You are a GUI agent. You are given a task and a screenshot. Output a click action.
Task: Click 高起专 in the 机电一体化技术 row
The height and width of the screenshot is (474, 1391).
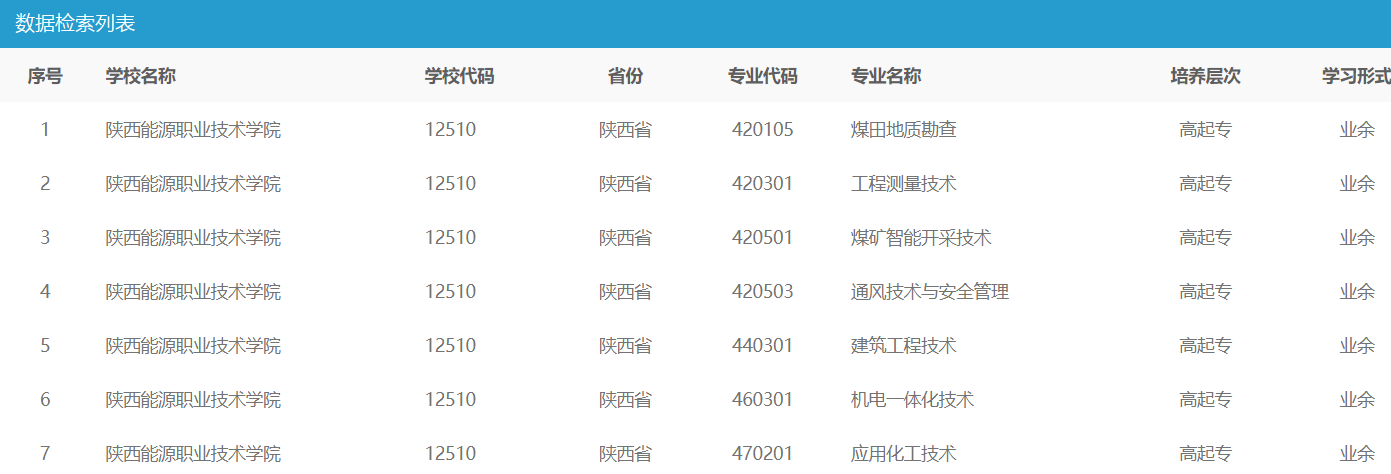click(1206, 400)
